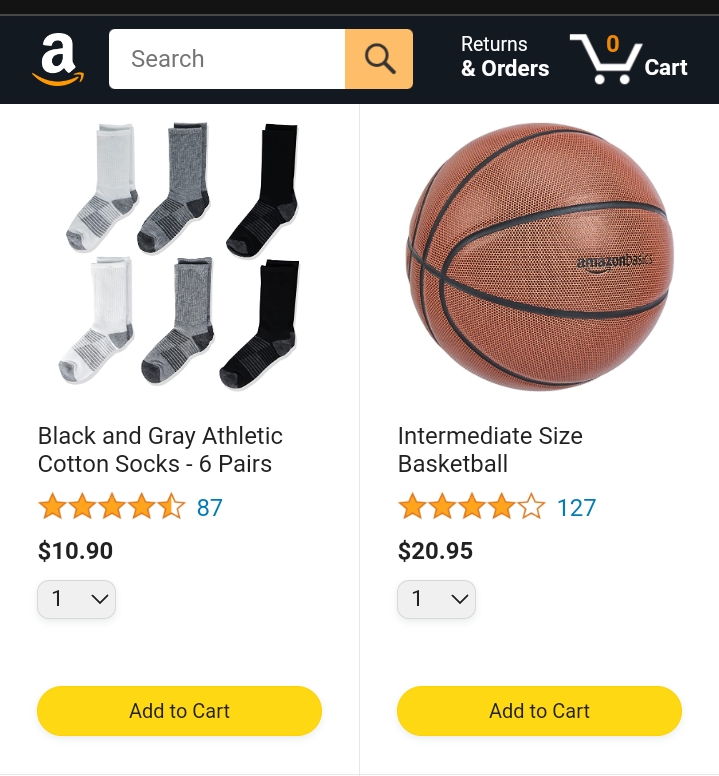Expand the basketball quantity dropdown
Image resolution: width=719 pixels, height=776 pixels.
pos(436,599)
